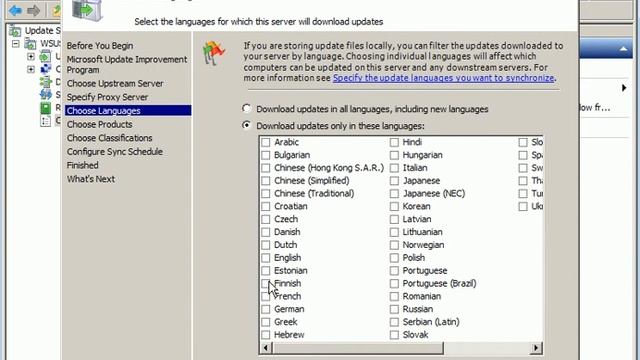Expand the first child node under WSUS server
Viewport: 640px width, 360px height.
pyautogui.click(x=31, y=56)
